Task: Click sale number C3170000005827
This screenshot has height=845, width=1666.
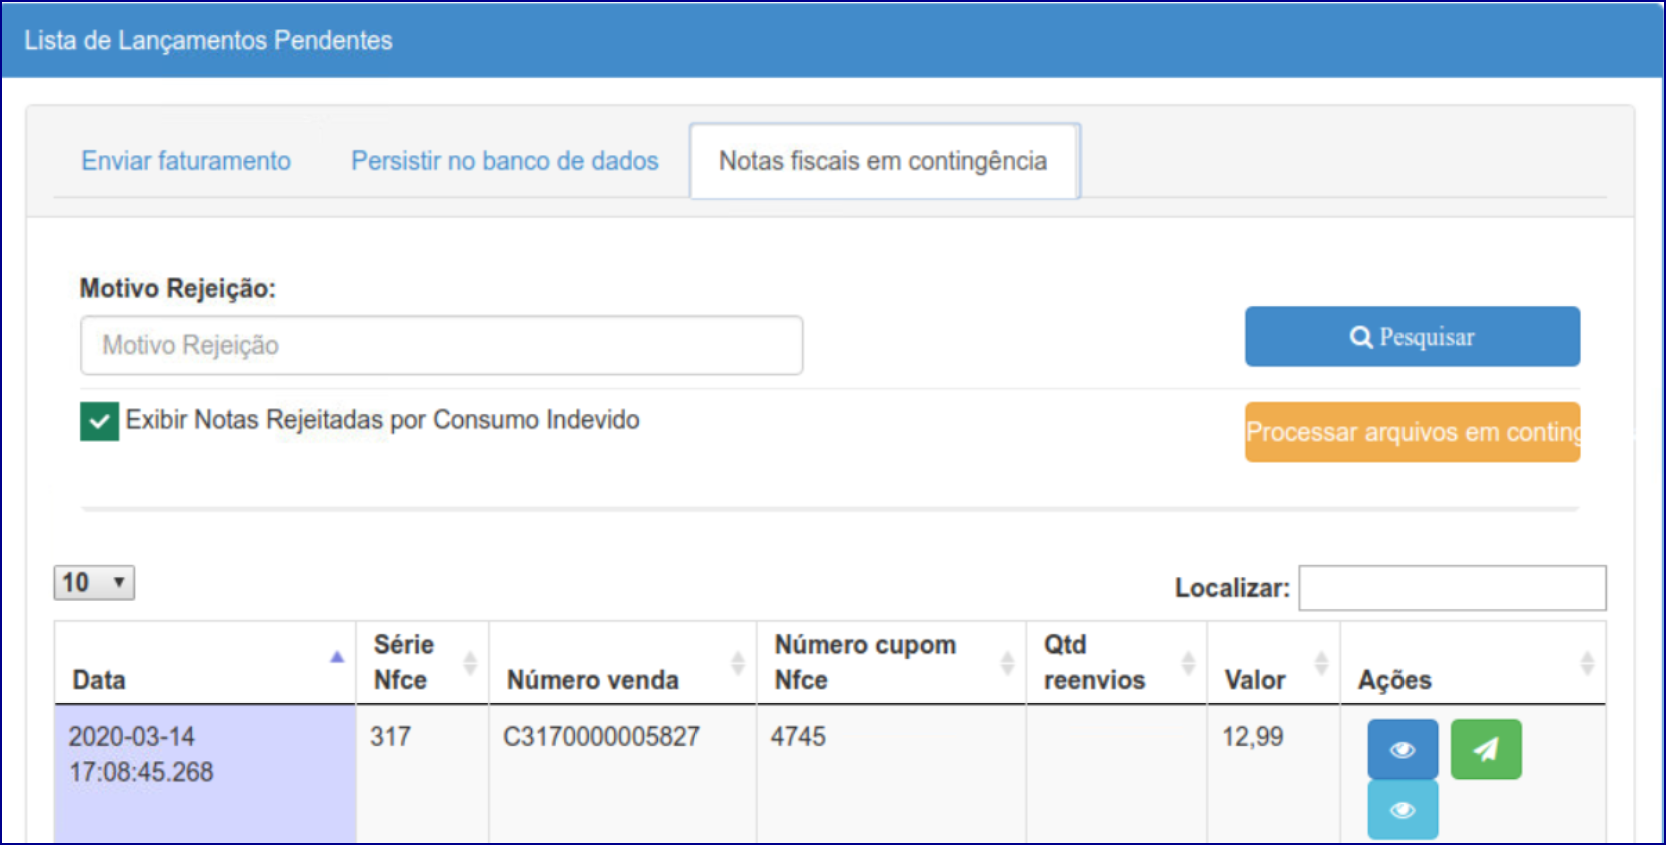Action: coord(601,737)
